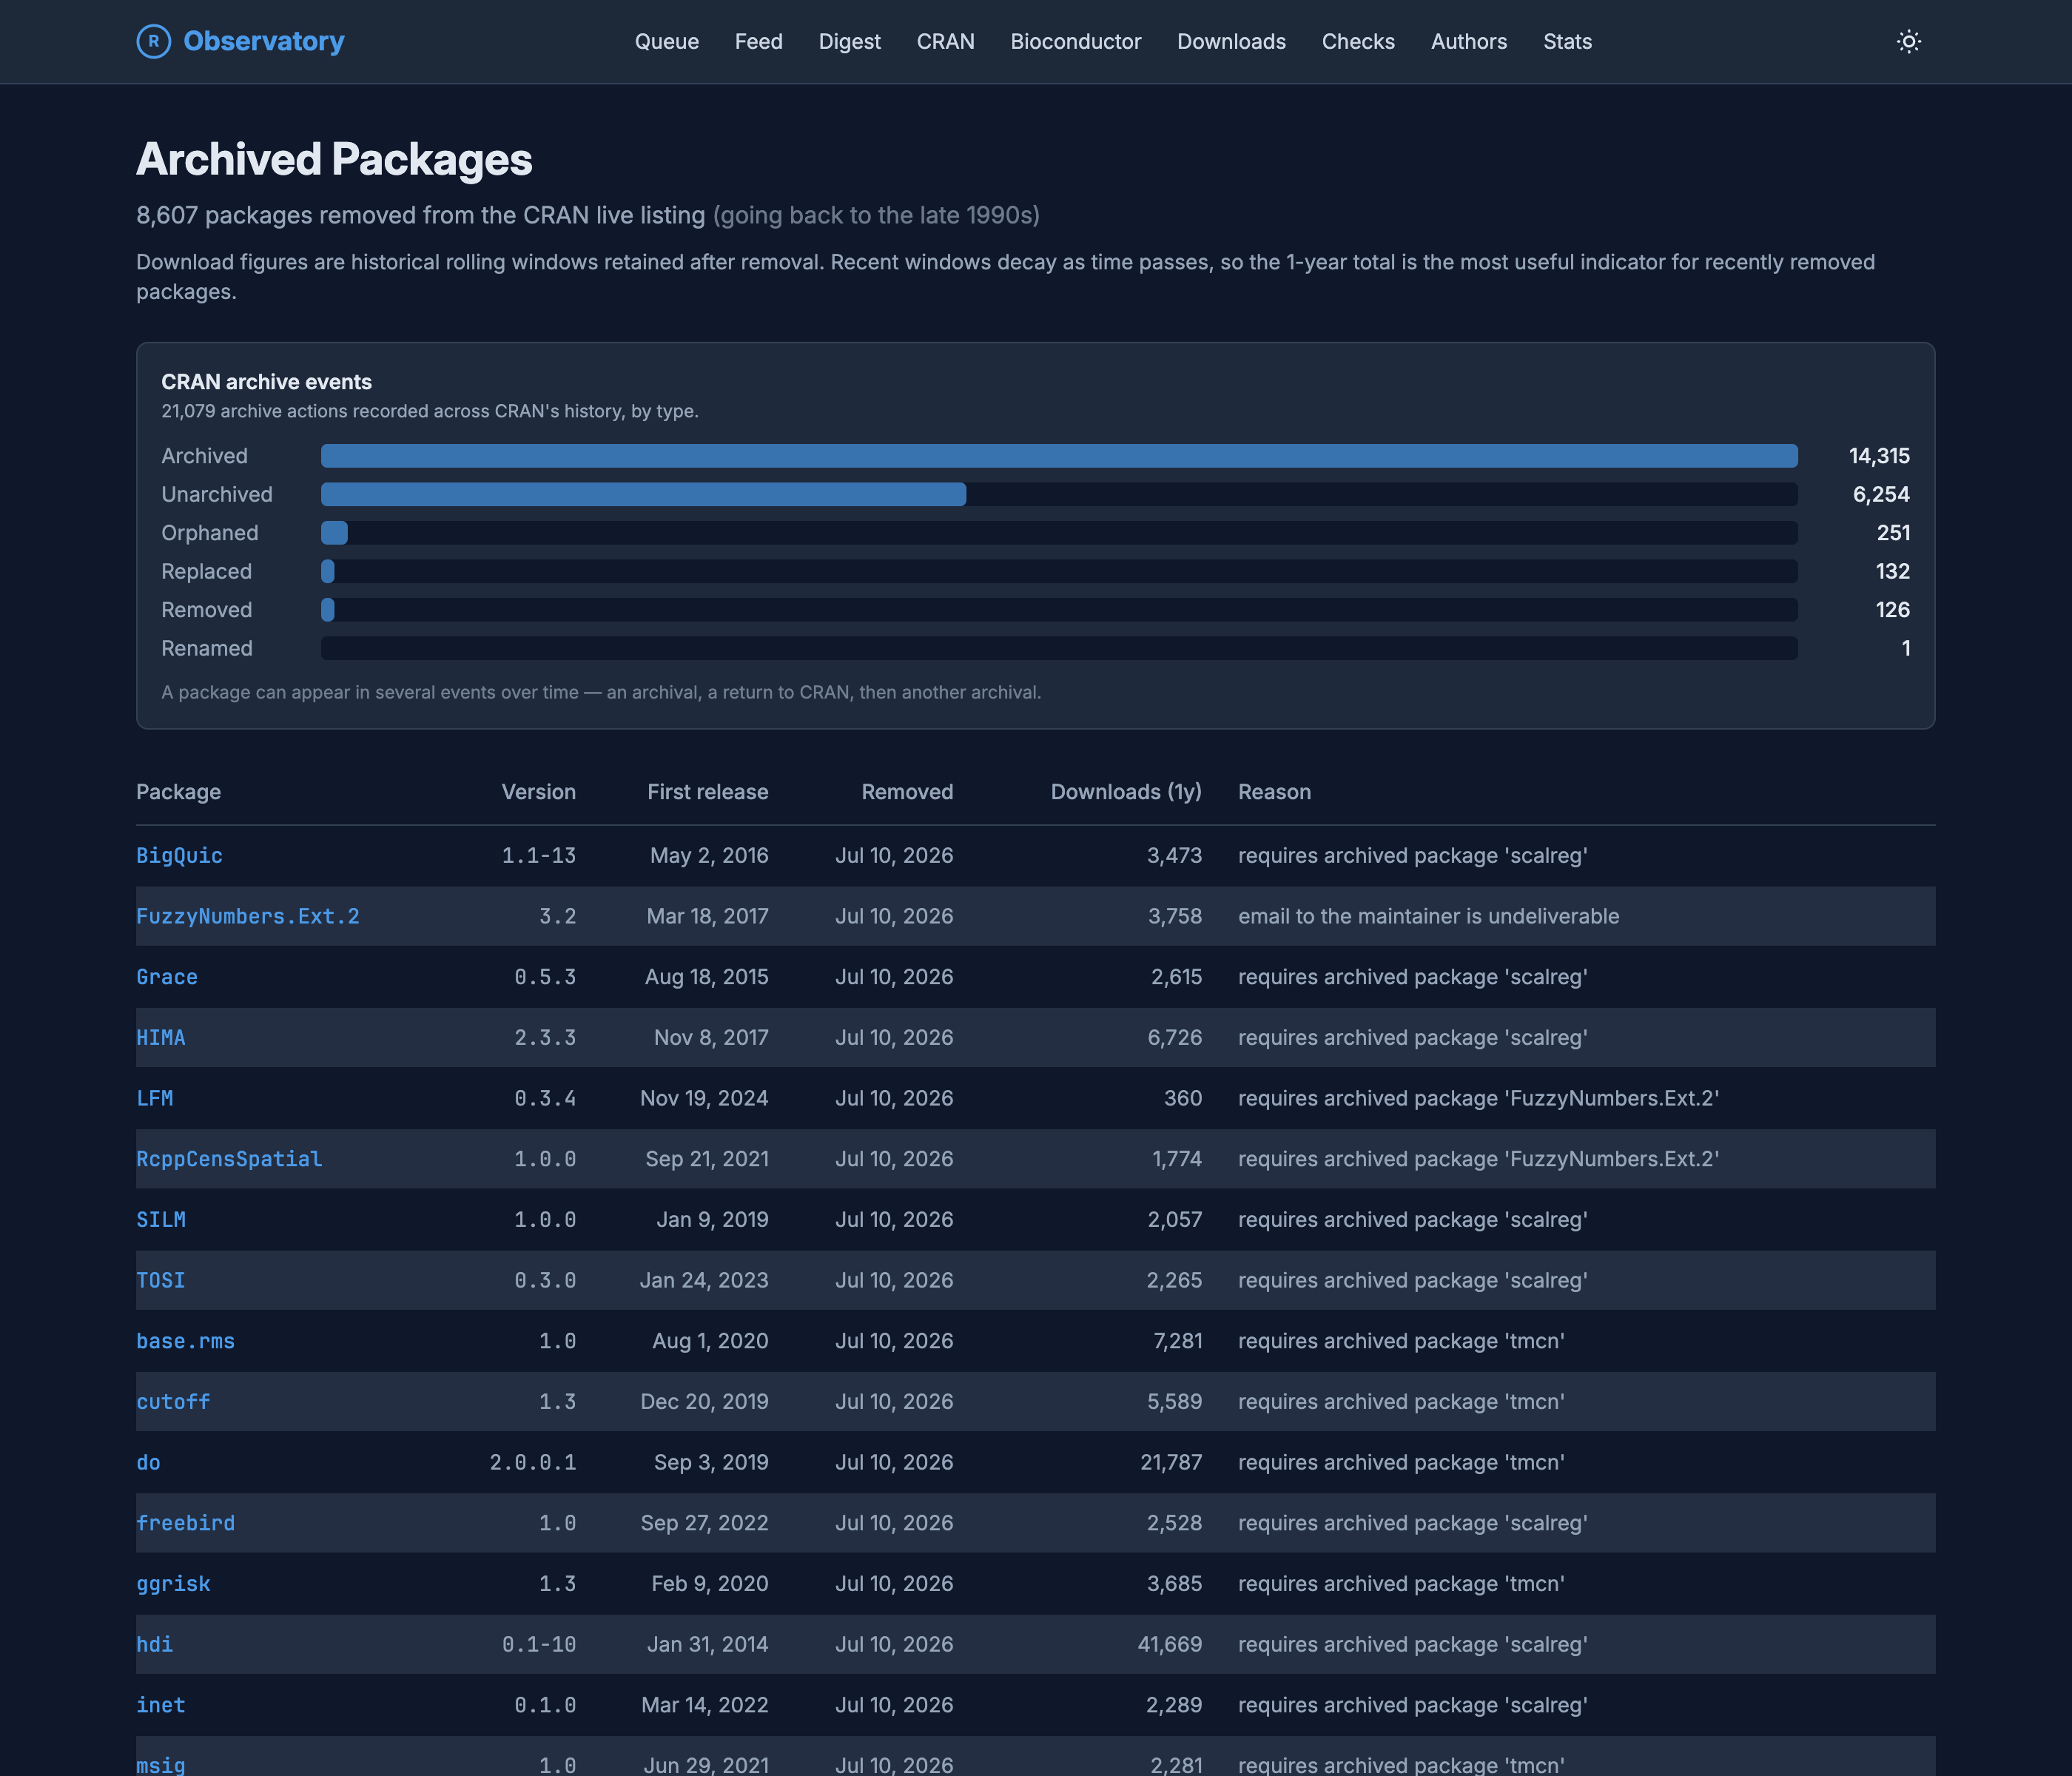Click the R Observatory logo icon
Screen dimensions: 2072x1776
pyautogui.click(x=153, y=41)
